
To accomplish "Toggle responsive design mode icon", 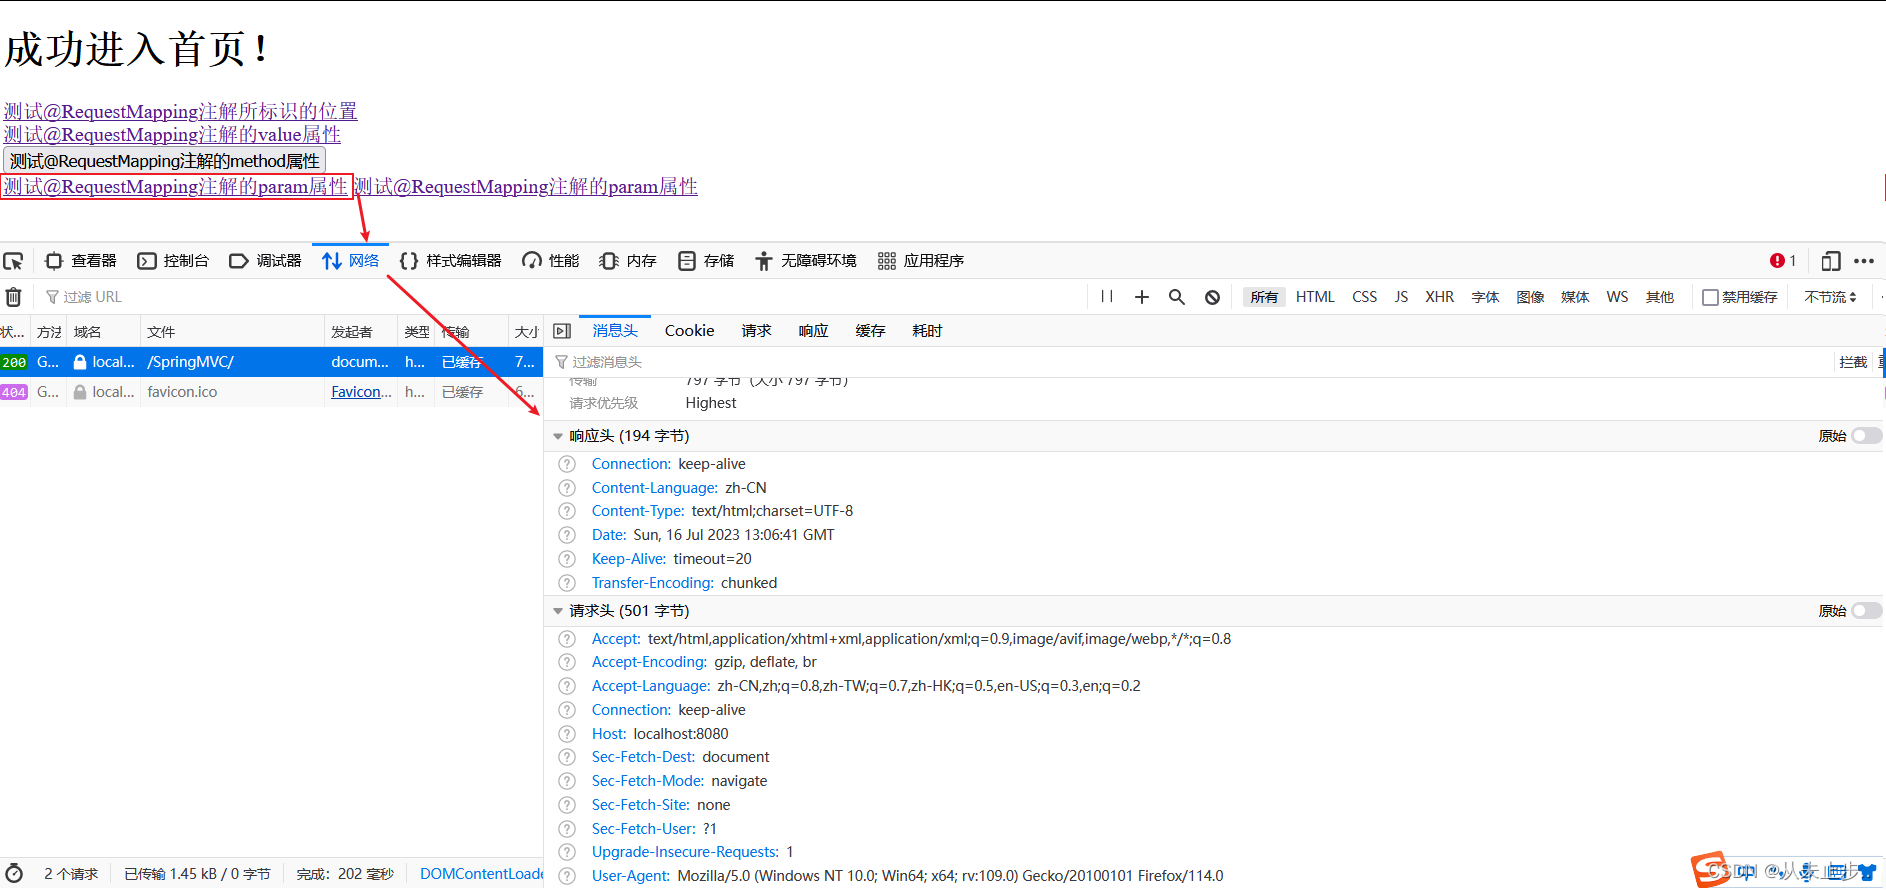I will (x=1831, y=261).
